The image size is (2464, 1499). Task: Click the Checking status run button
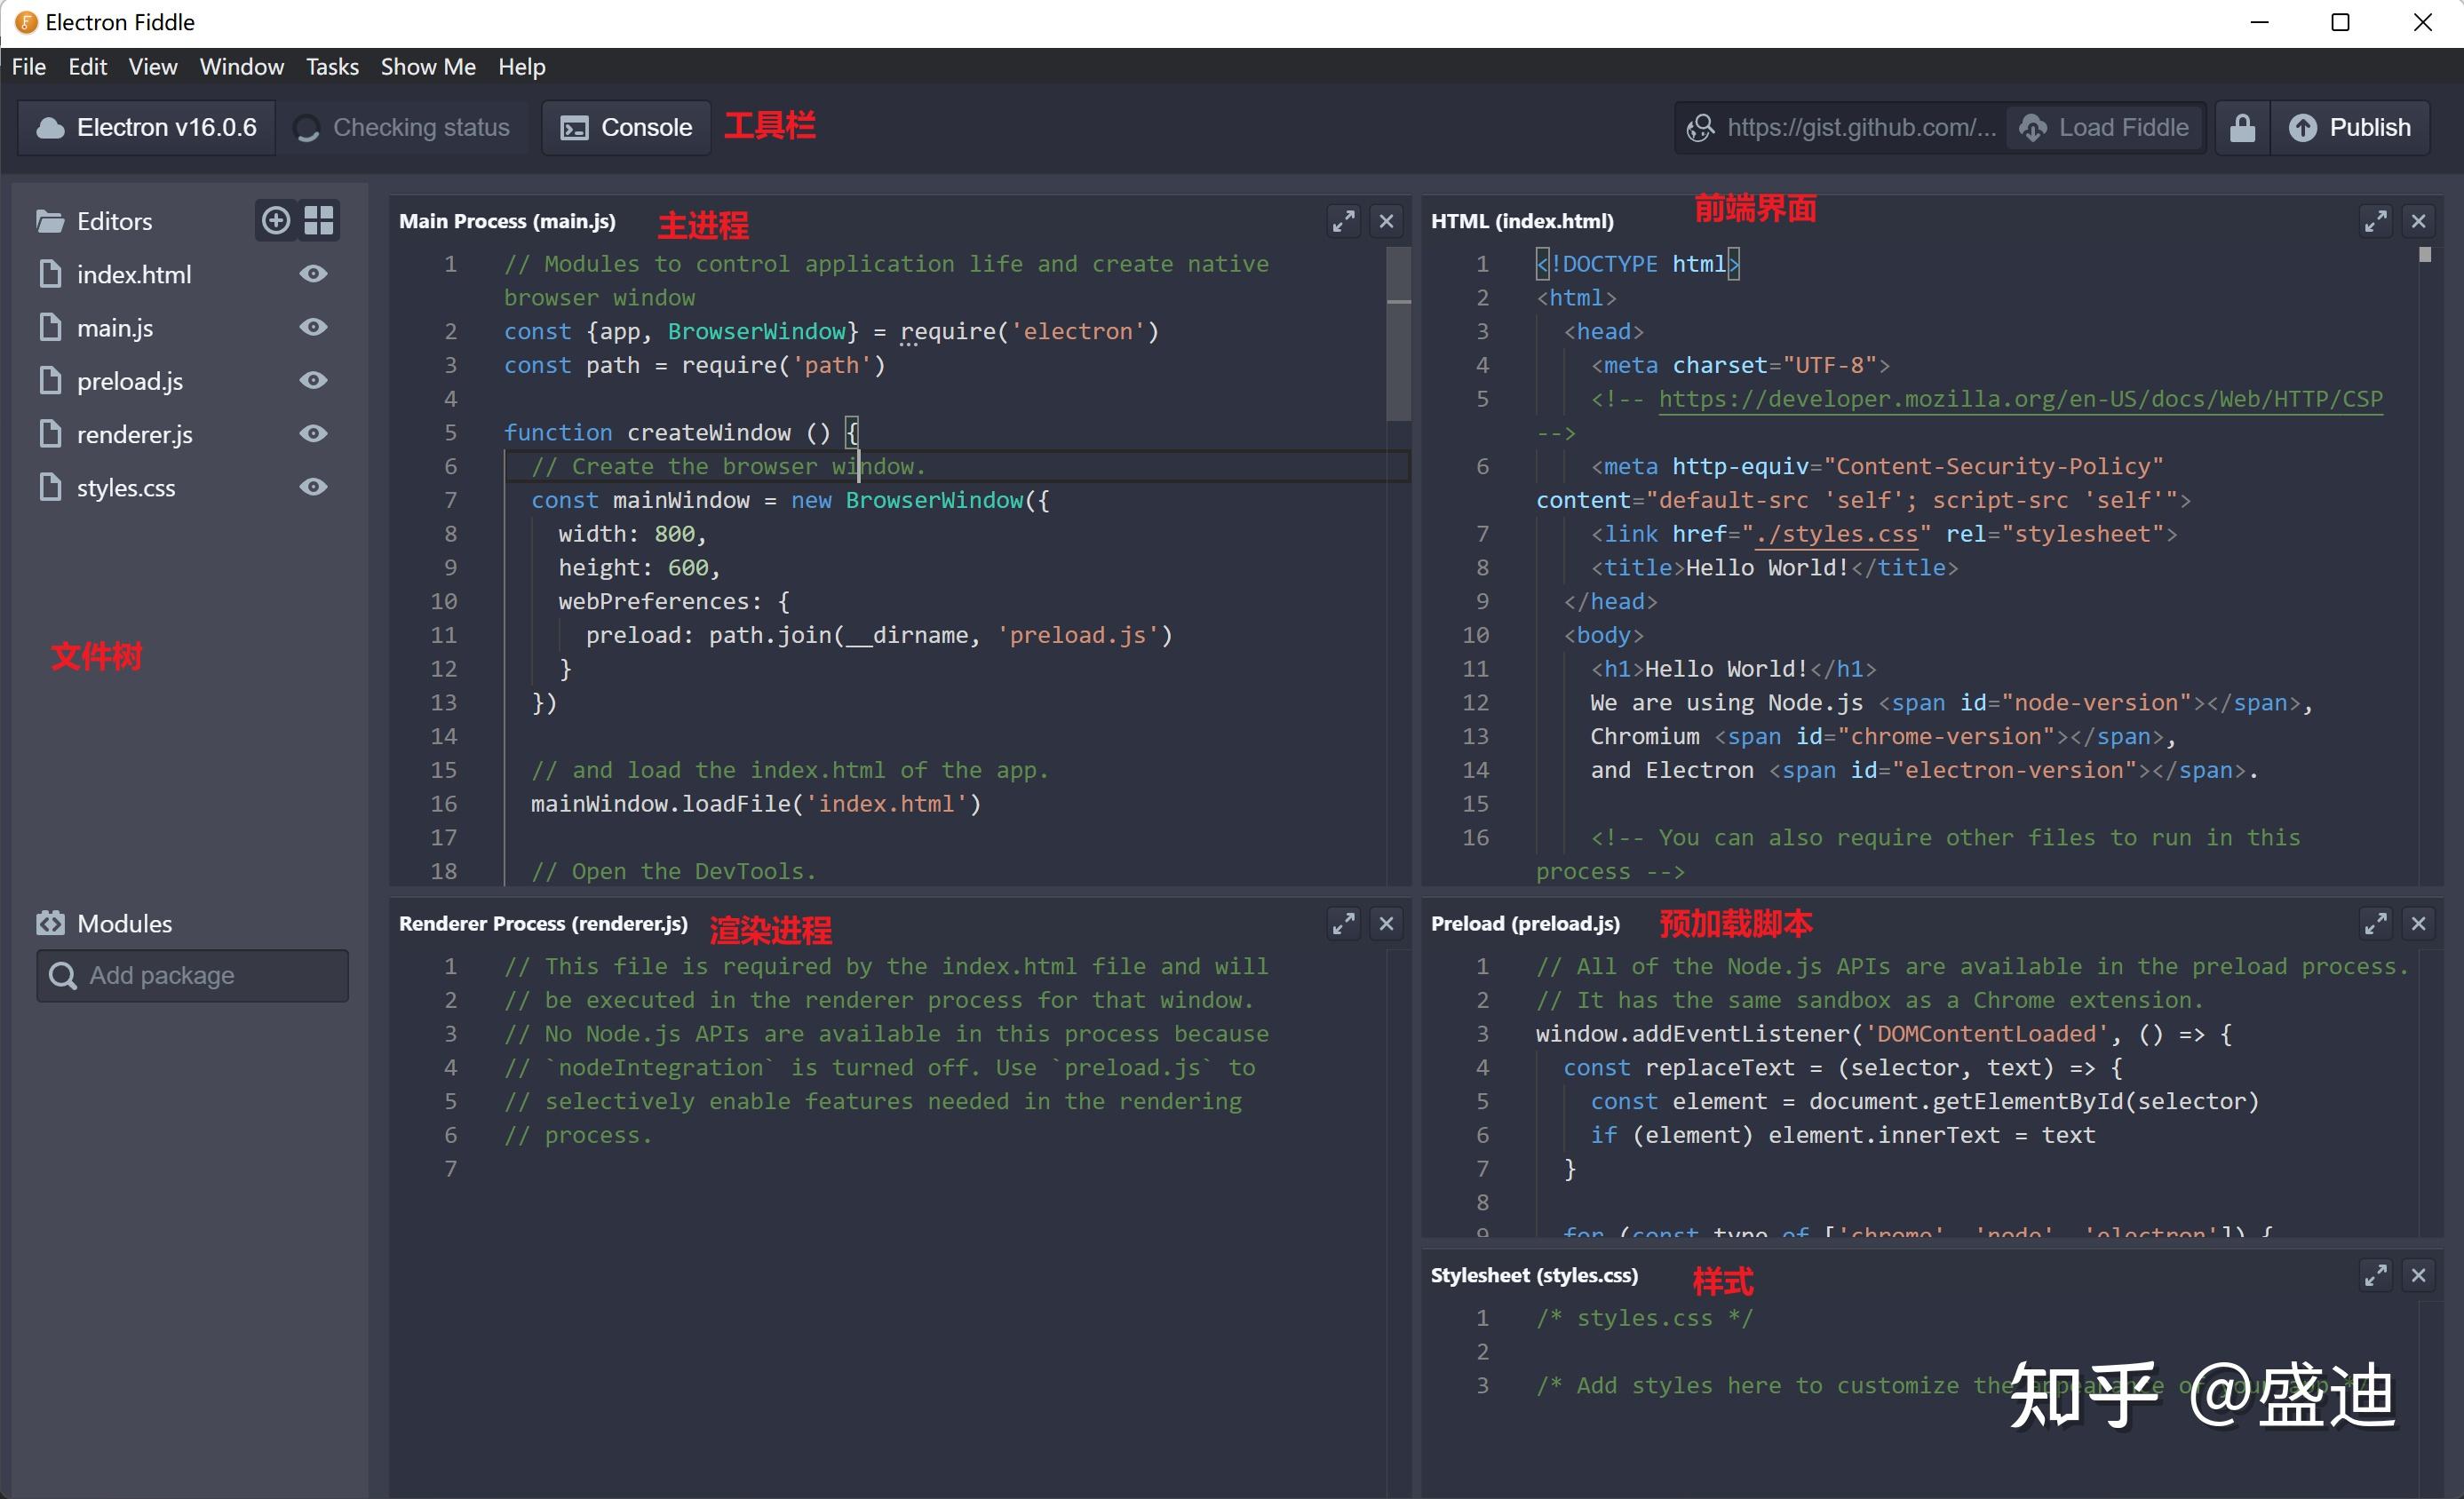coord(402,128)
